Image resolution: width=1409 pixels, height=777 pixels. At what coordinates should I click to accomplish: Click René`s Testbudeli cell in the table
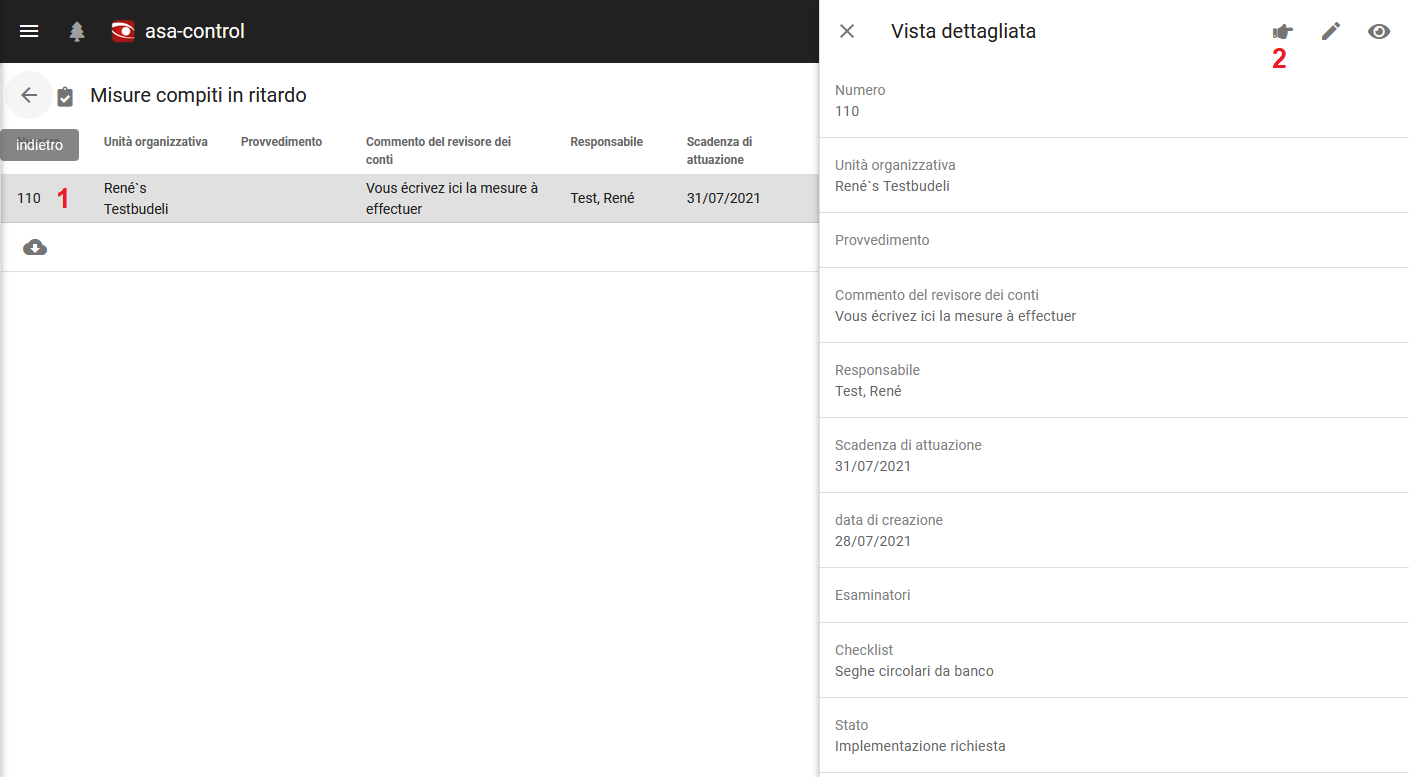pyautogui.click(x=136, y=198)
